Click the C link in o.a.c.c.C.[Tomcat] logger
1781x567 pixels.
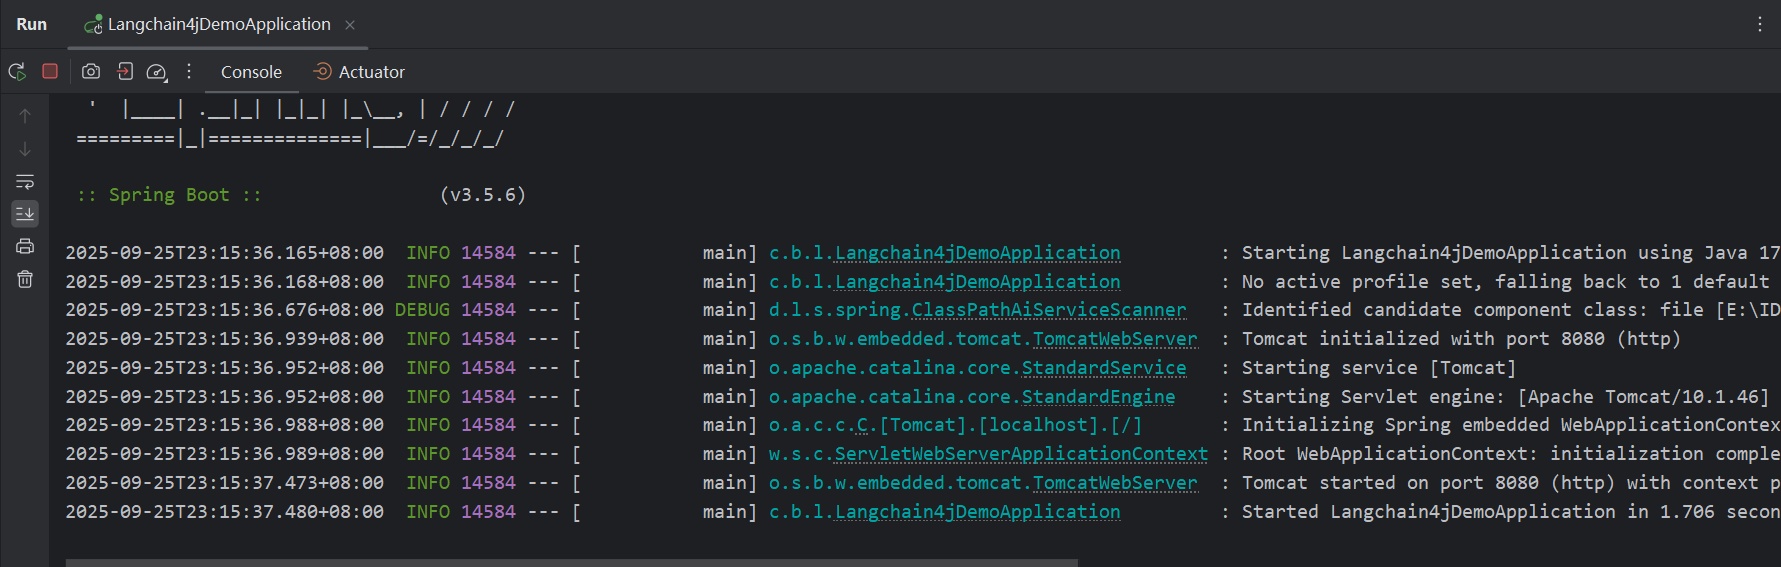click(863, 425)
